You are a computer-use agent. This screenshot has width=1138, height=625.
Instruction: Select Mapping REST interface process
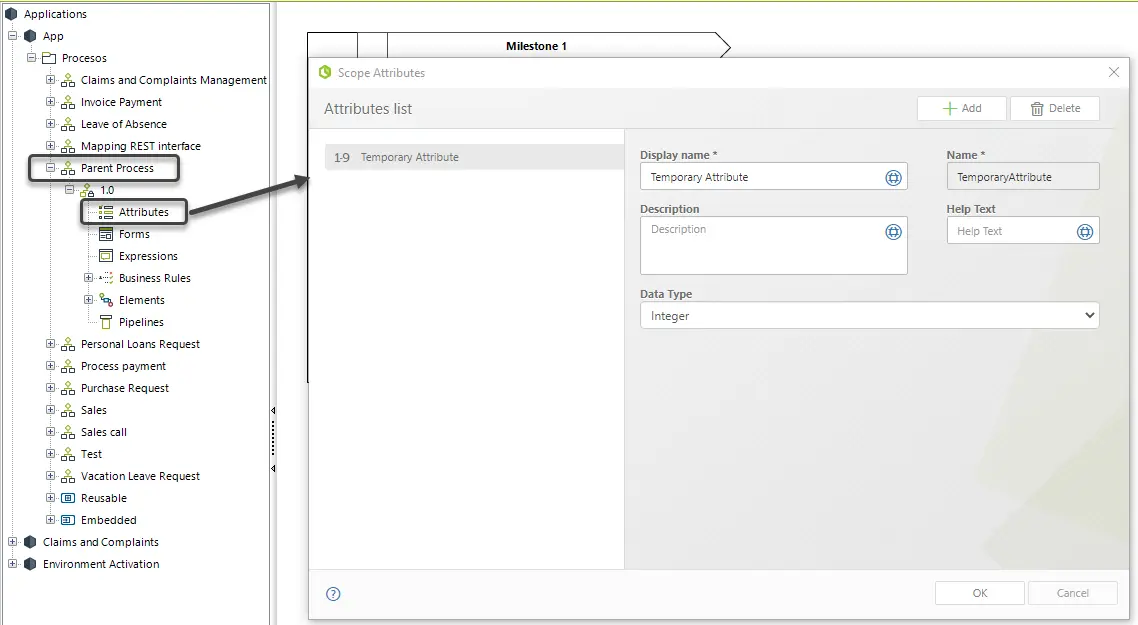coord(141,146)
